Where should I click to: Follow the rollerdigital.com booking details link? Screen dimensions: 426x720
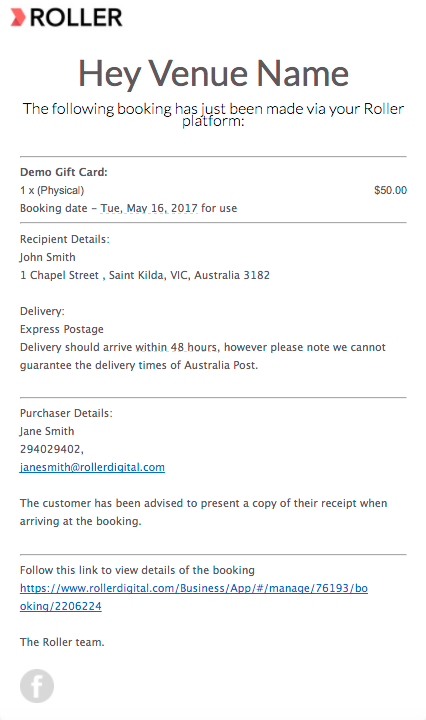click(194, 597)
